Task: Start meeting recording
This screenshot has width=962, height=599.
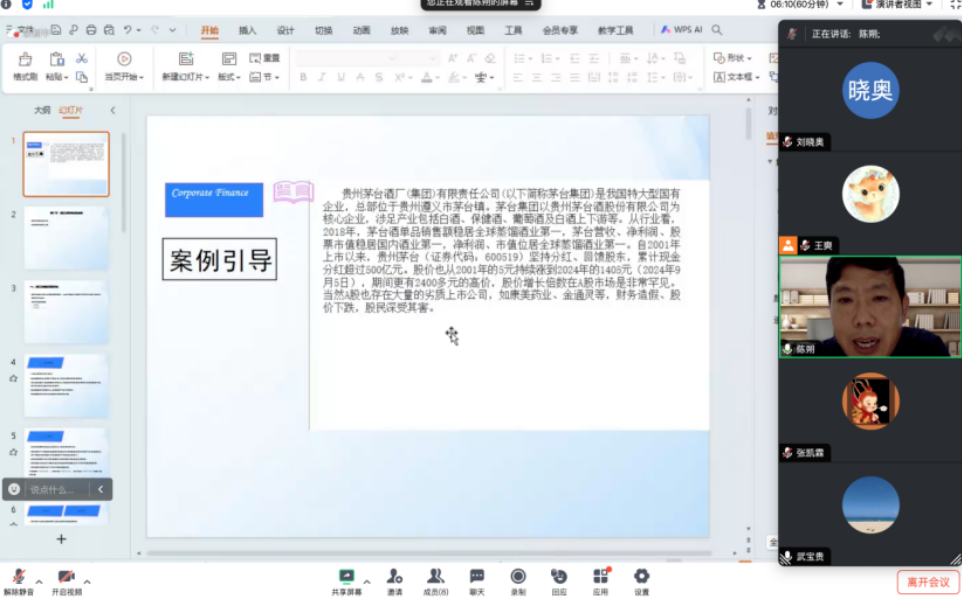Action: (x=518, y=579)
